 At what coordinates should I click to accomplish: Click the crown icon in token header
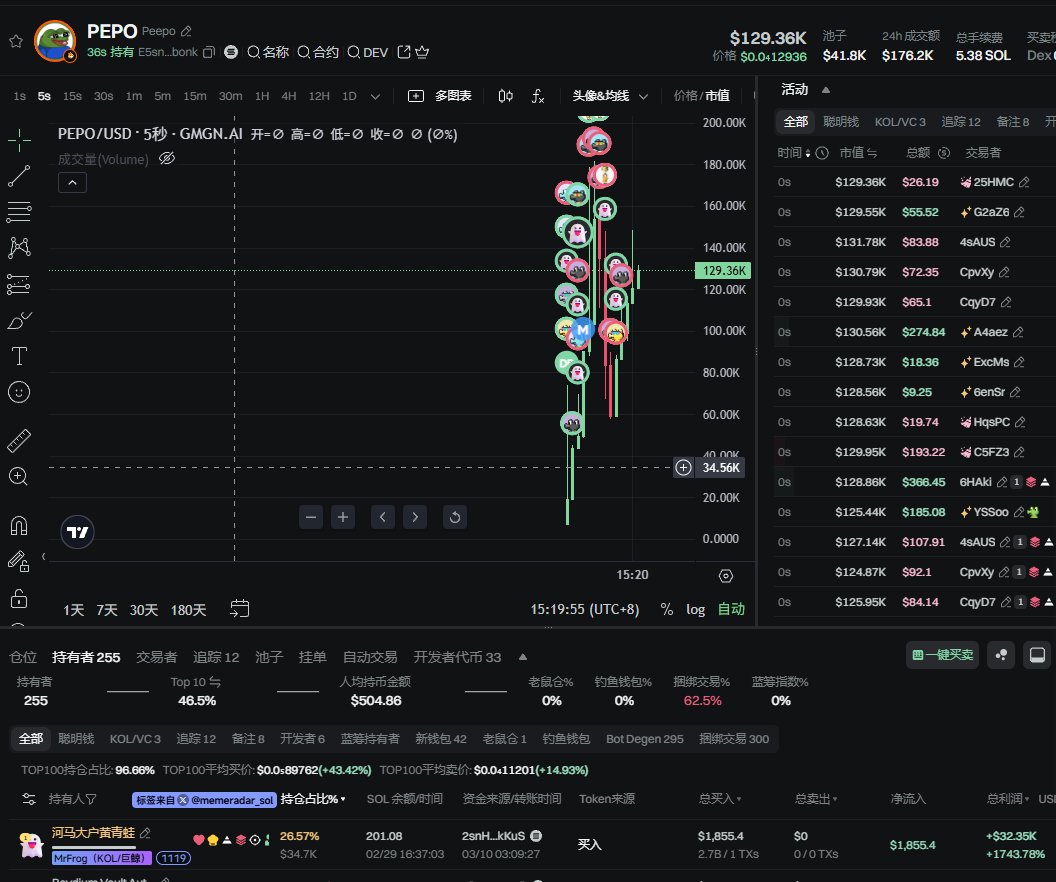[x=422, y=52]
